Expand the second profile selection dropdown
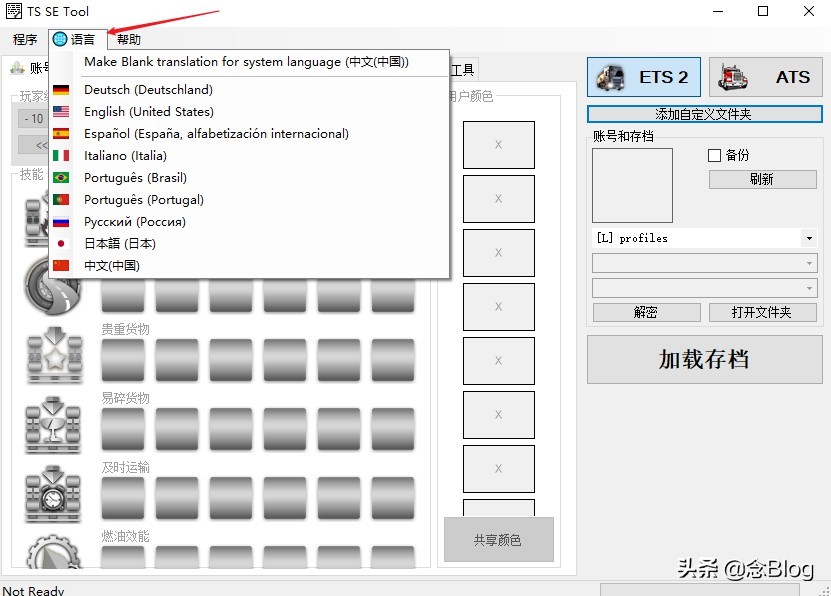Image resolution: width=831 pixels, height=596 pixels. tap(704, 263)
